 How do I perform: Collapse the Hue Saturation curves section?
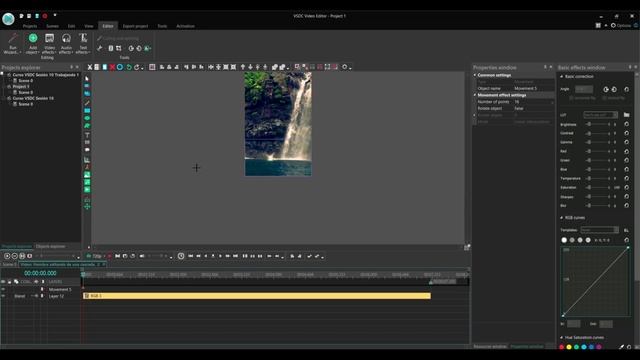pos(562,338)
